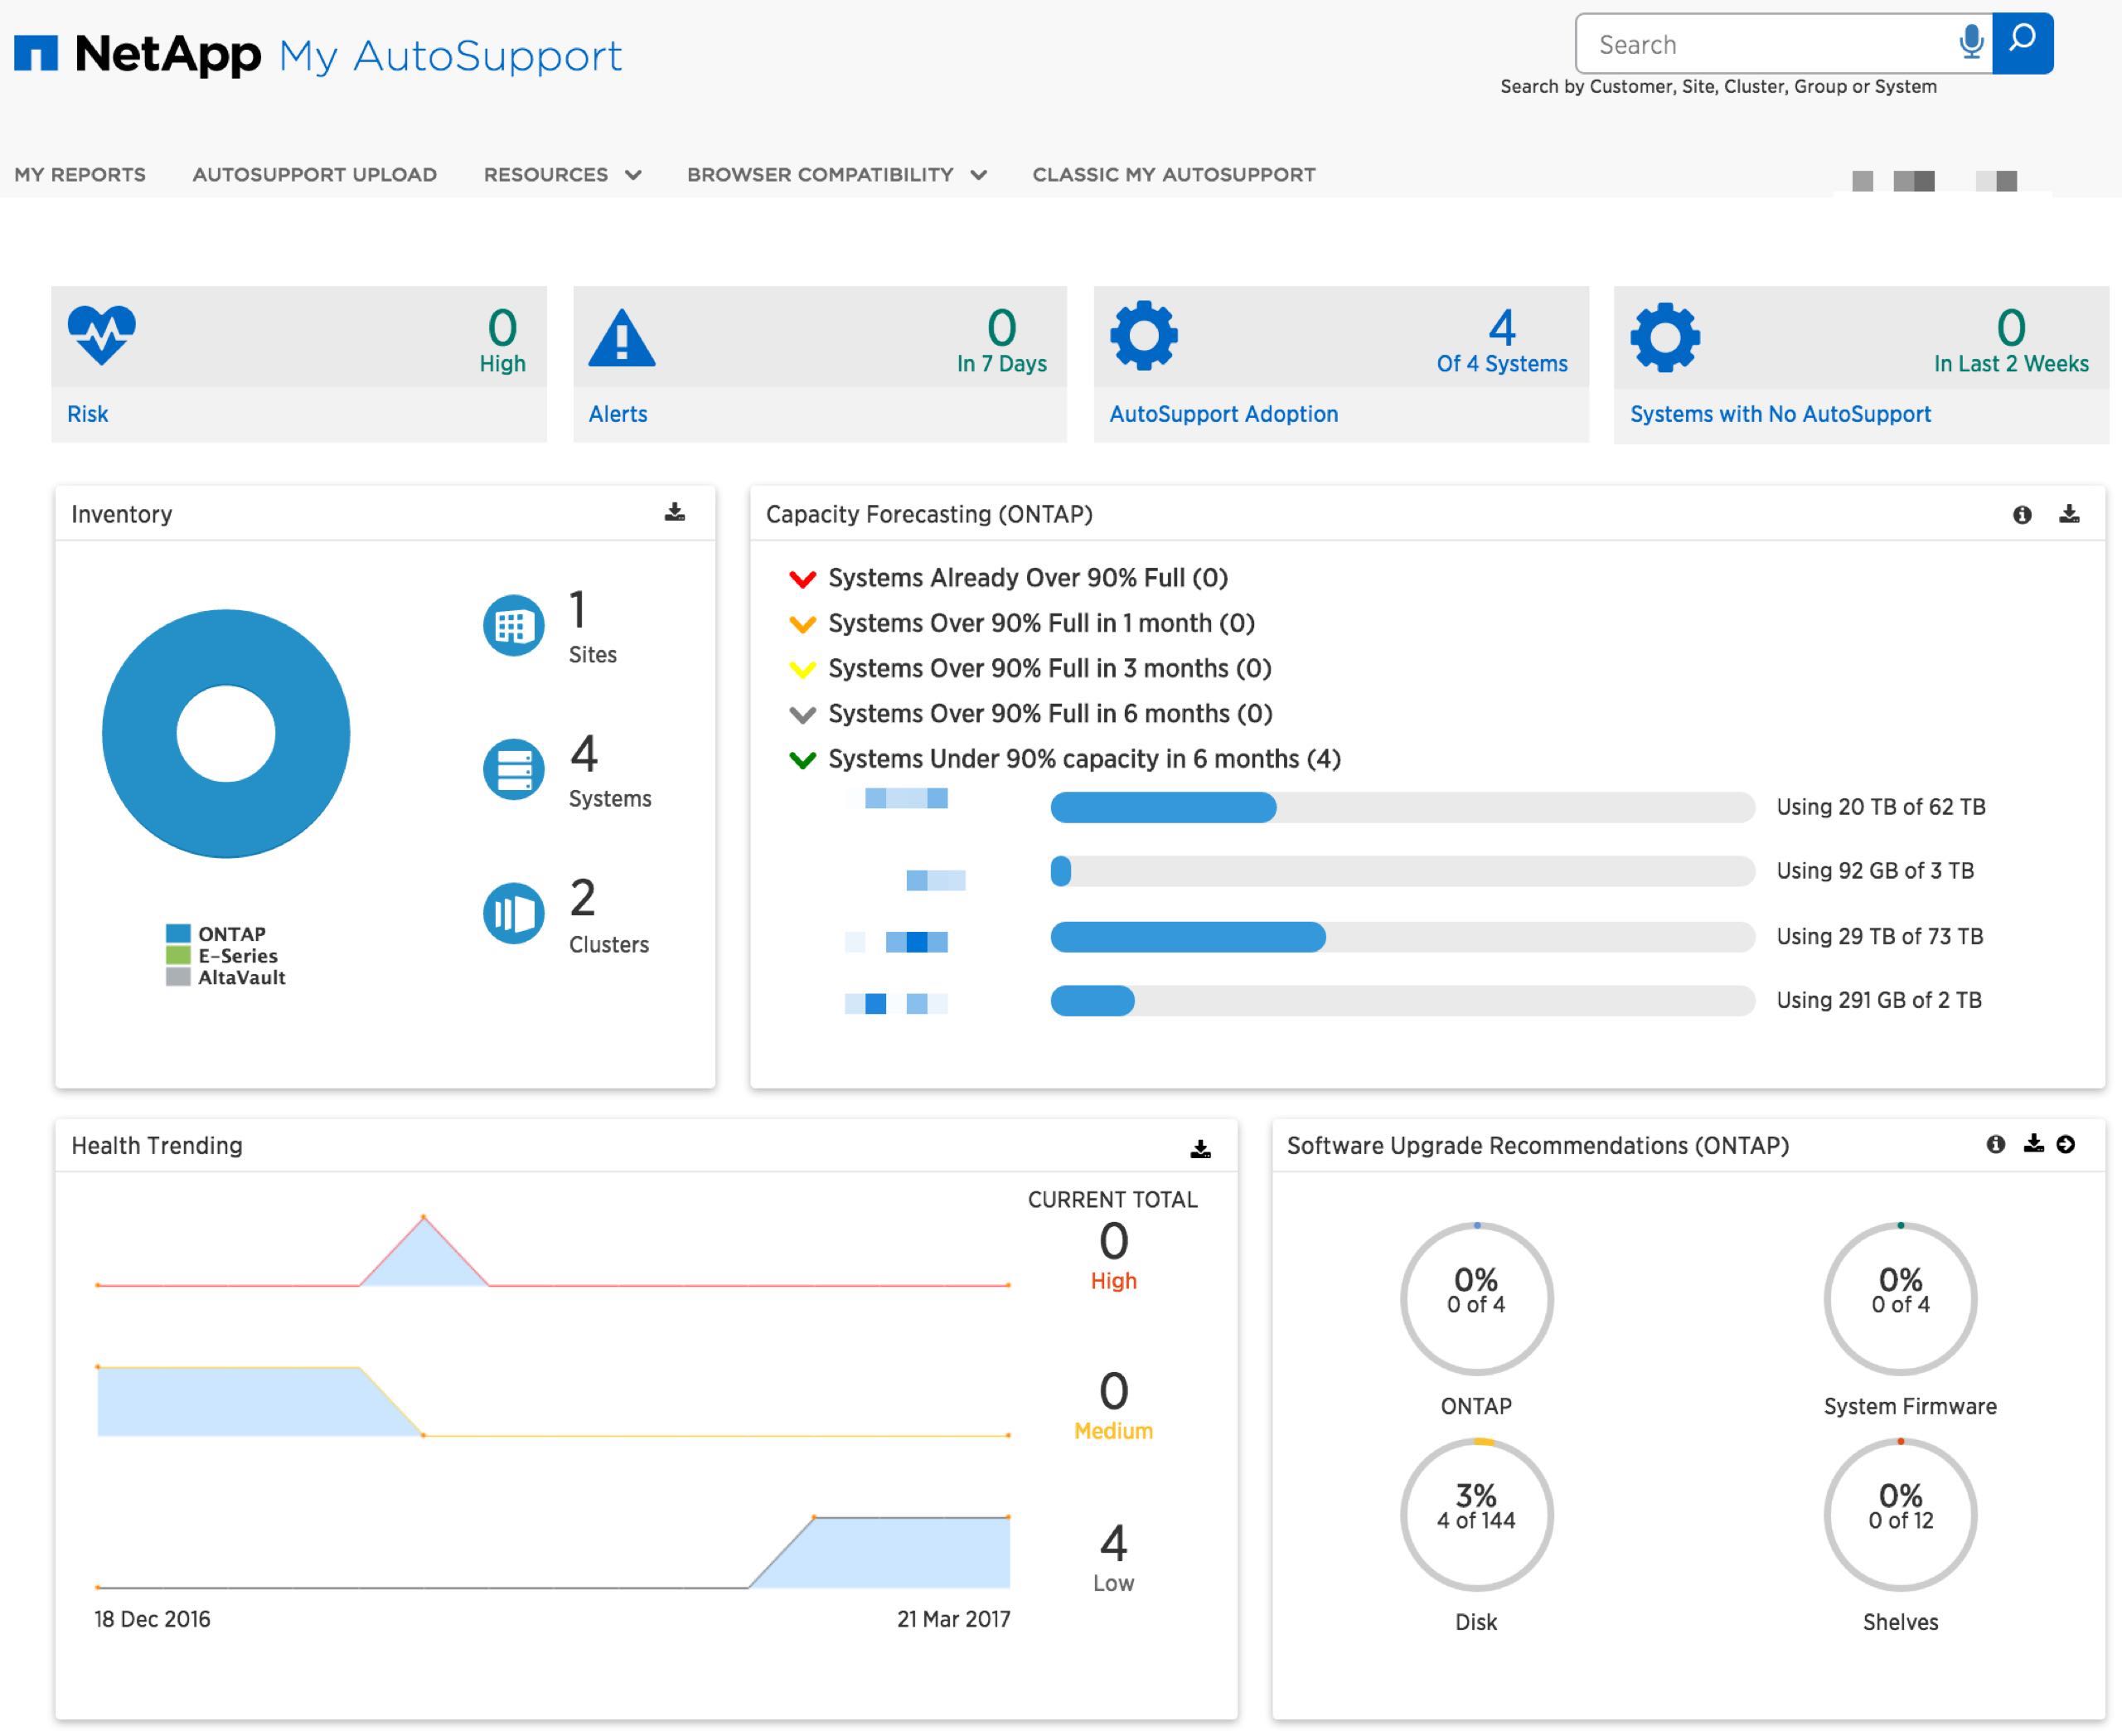Open Classic My AutoSupport menu item
The height and width of the screenshot is (1736, 2122).
(x=1174, y=174)
